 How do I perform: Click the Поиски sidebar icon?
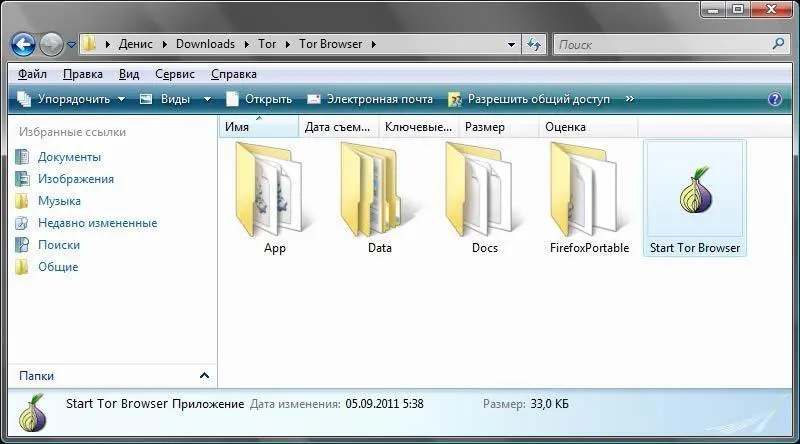[22, 244]
